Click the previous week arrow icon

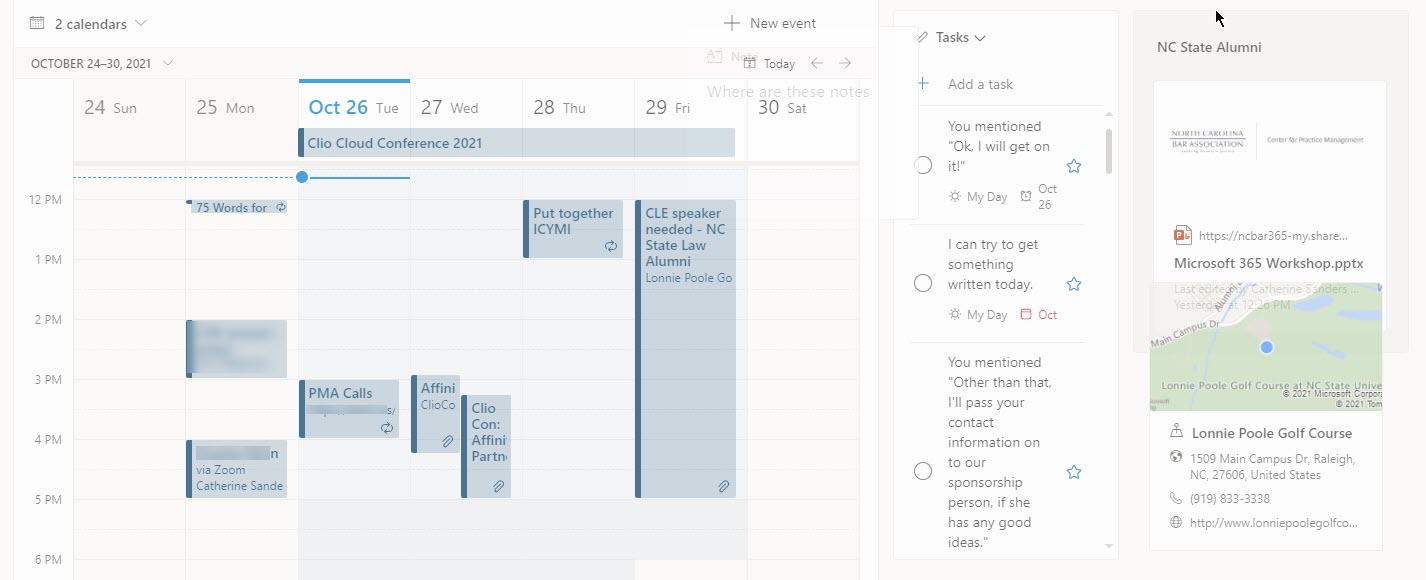point(817,63)
